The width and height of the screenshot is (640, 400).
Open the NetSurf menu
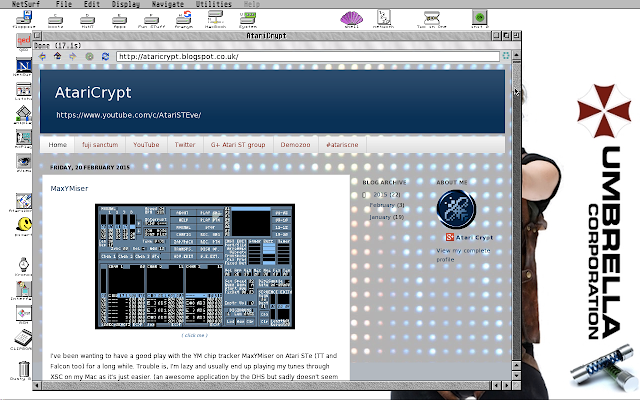tap(26, 4)
